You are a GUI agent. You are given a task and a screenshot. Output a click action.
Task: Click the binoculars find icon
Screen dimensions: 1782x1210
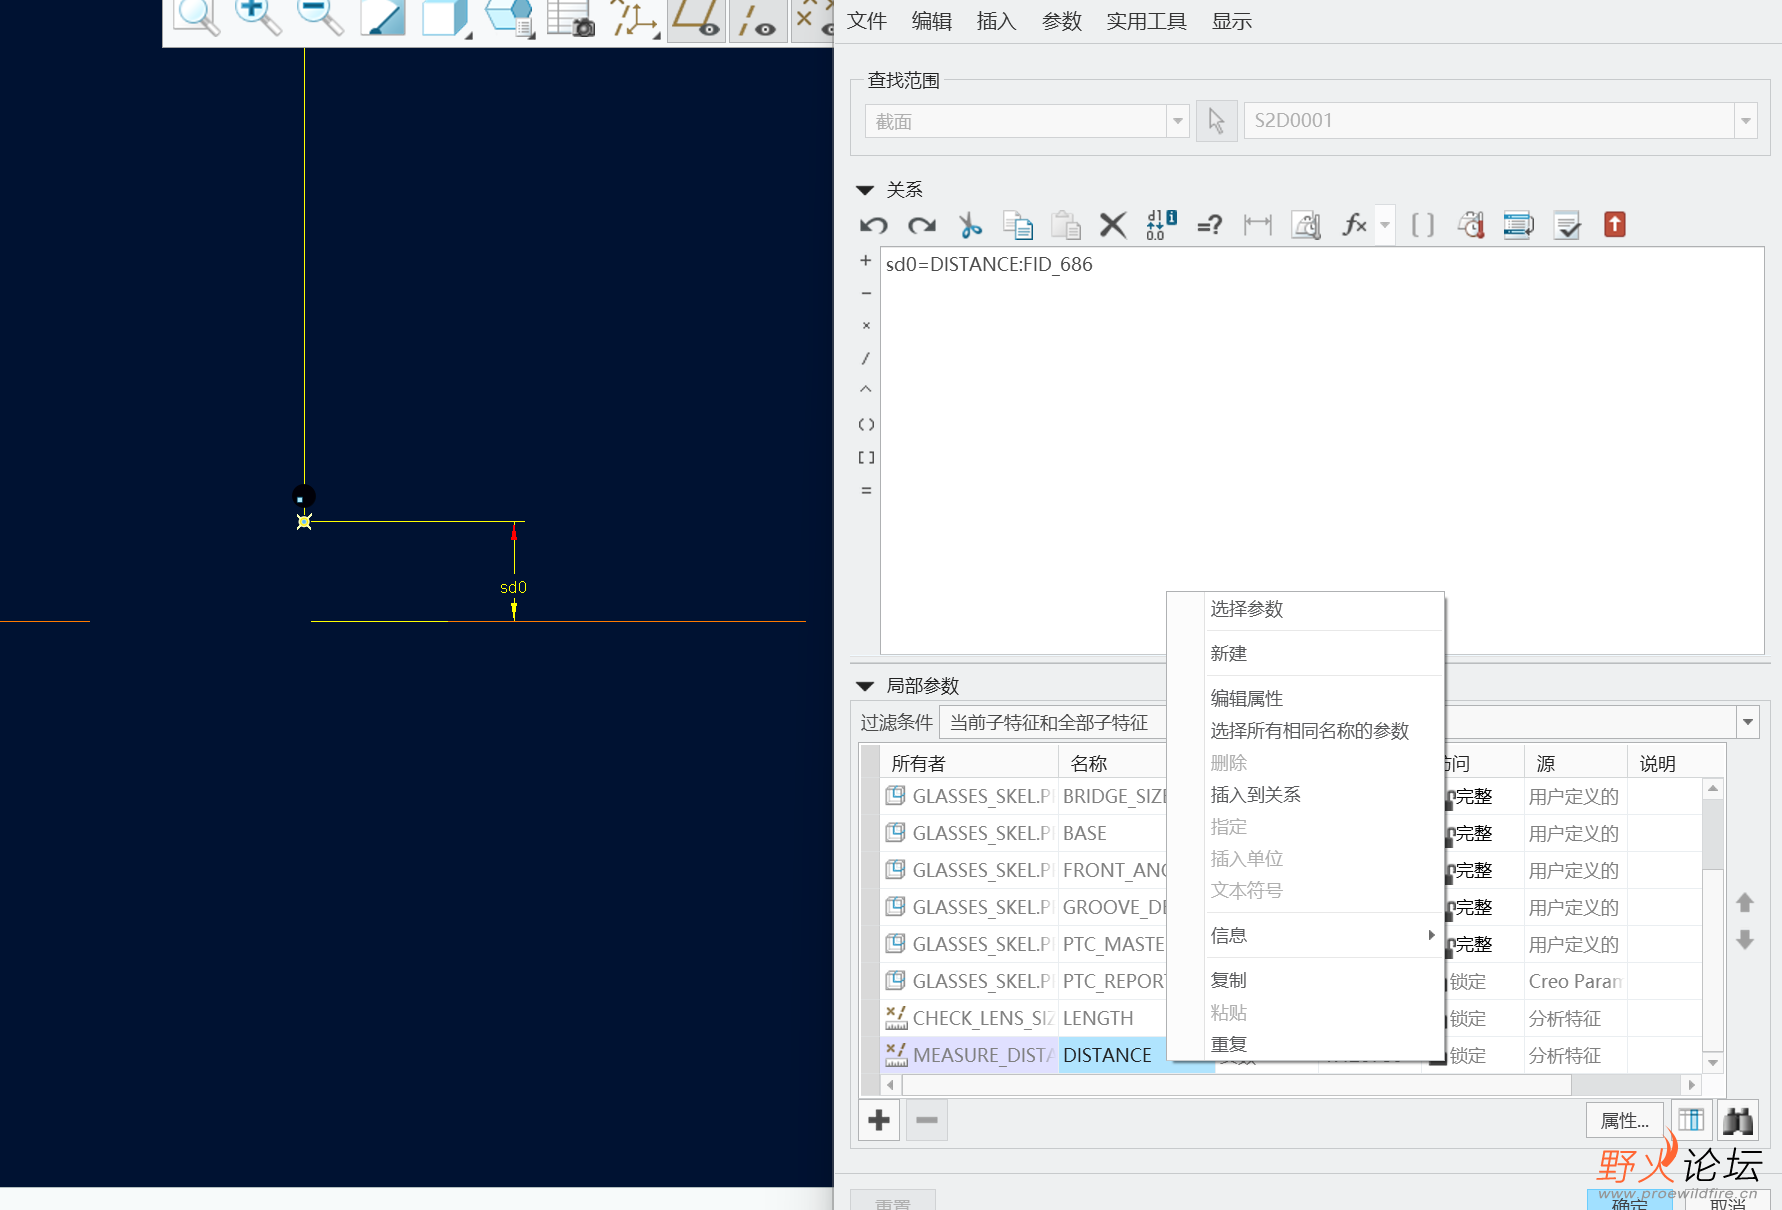[1738, 1120]
